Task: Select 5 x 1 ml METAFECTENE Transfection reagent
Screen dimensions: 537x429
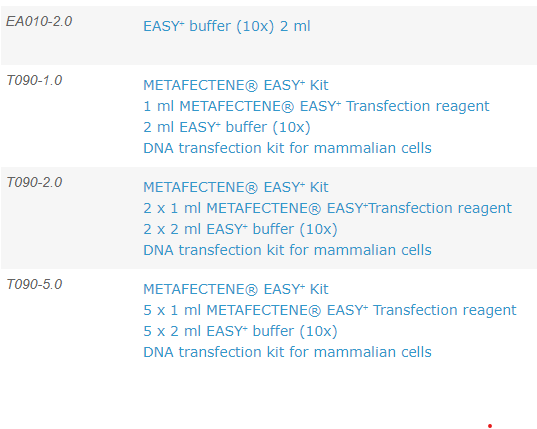Action: point(330,311)
